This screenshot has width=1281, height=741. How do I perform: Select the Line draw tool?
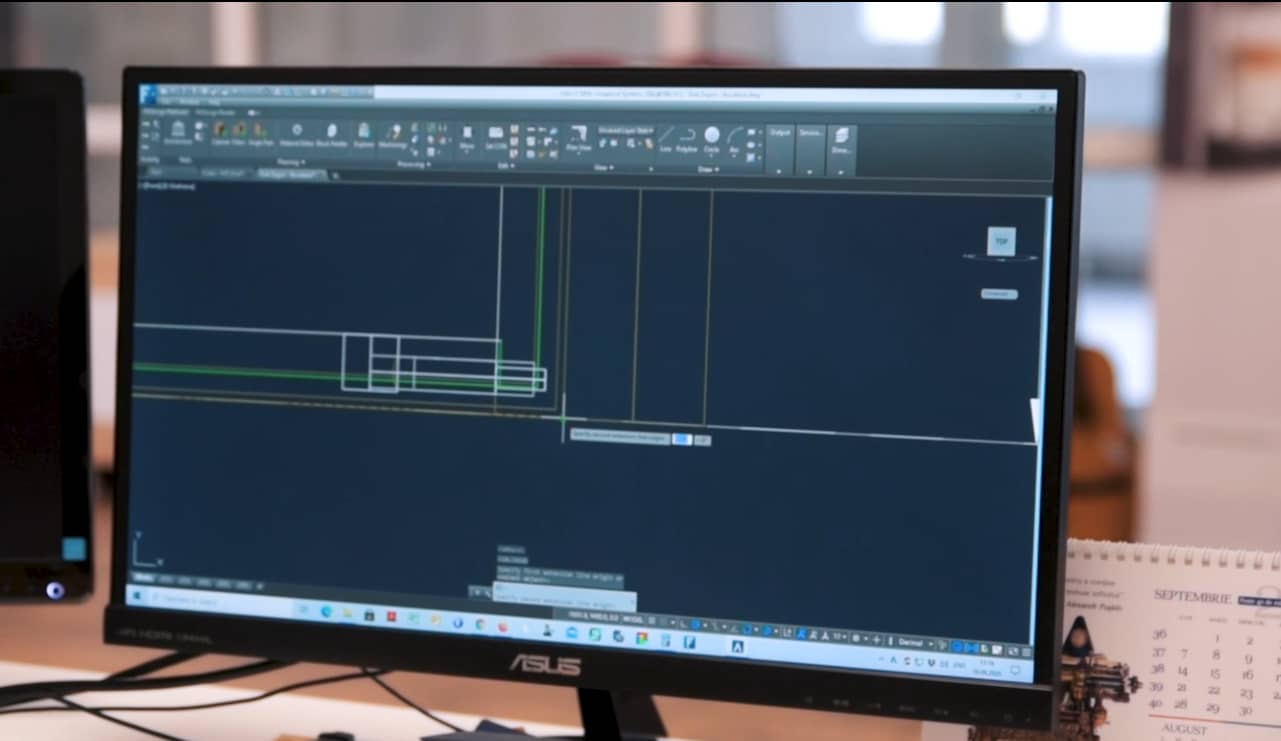coord(665,137)
